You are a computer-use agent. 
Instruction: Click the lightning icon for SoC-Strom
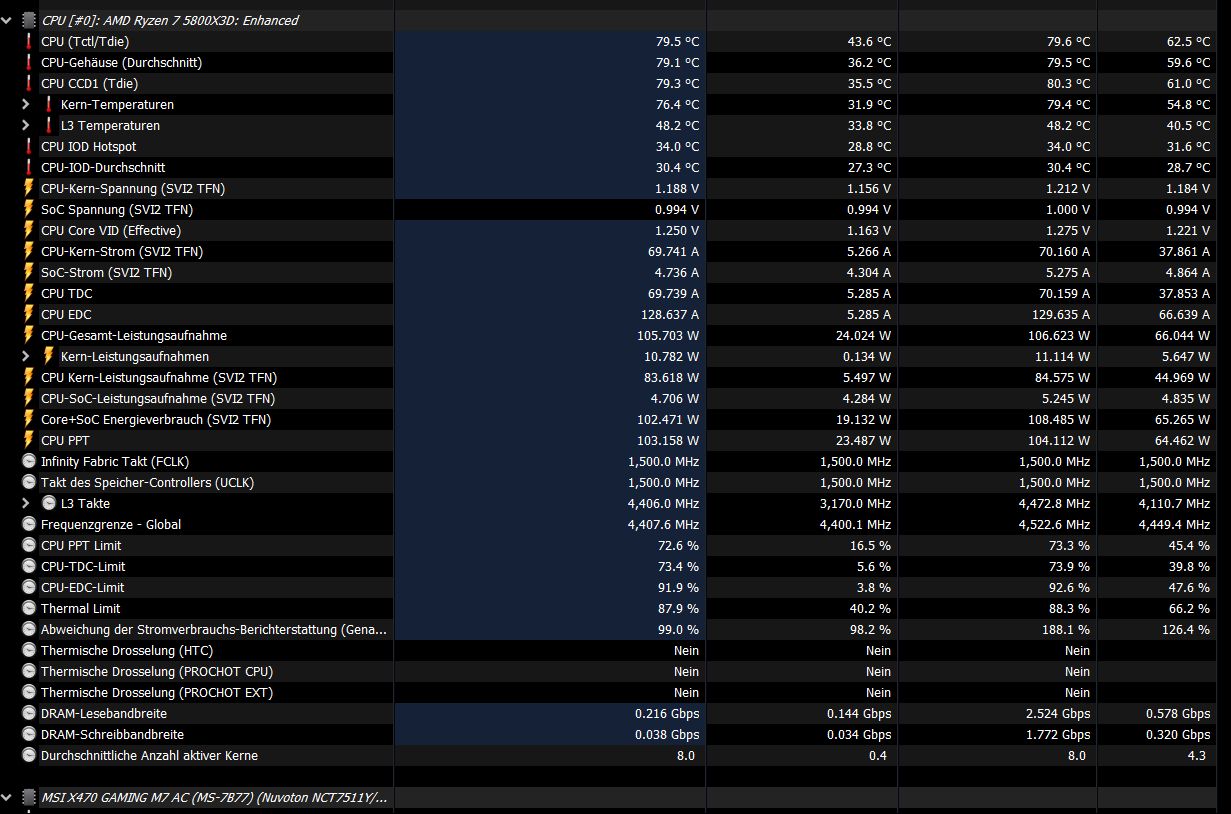pos(28,272)
